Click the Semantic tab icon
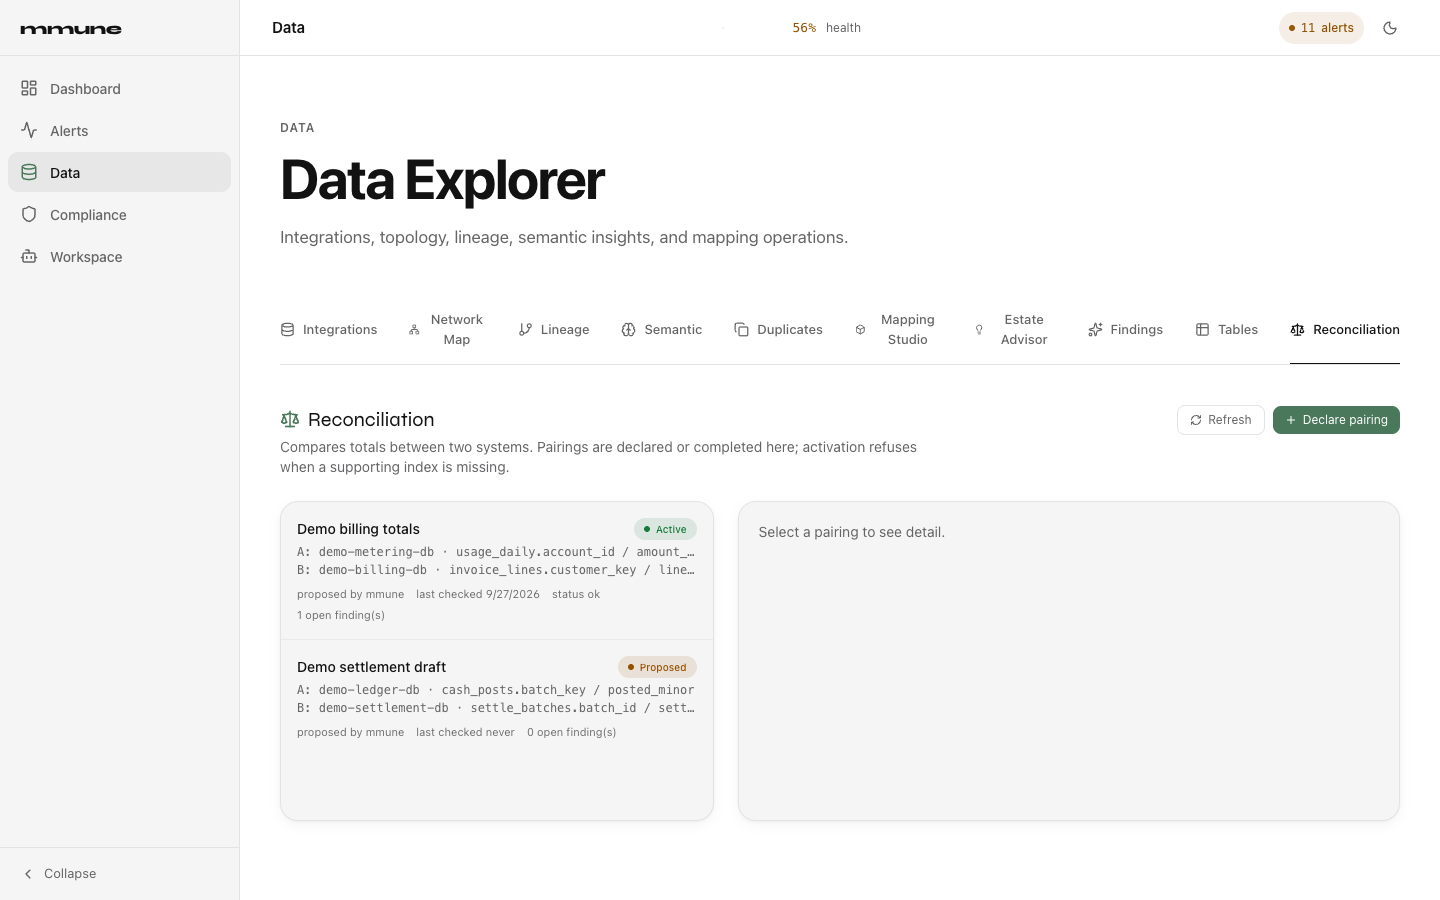Viewport: 1440px width, 900px height. pyautogui.click(x=628, y=330)
